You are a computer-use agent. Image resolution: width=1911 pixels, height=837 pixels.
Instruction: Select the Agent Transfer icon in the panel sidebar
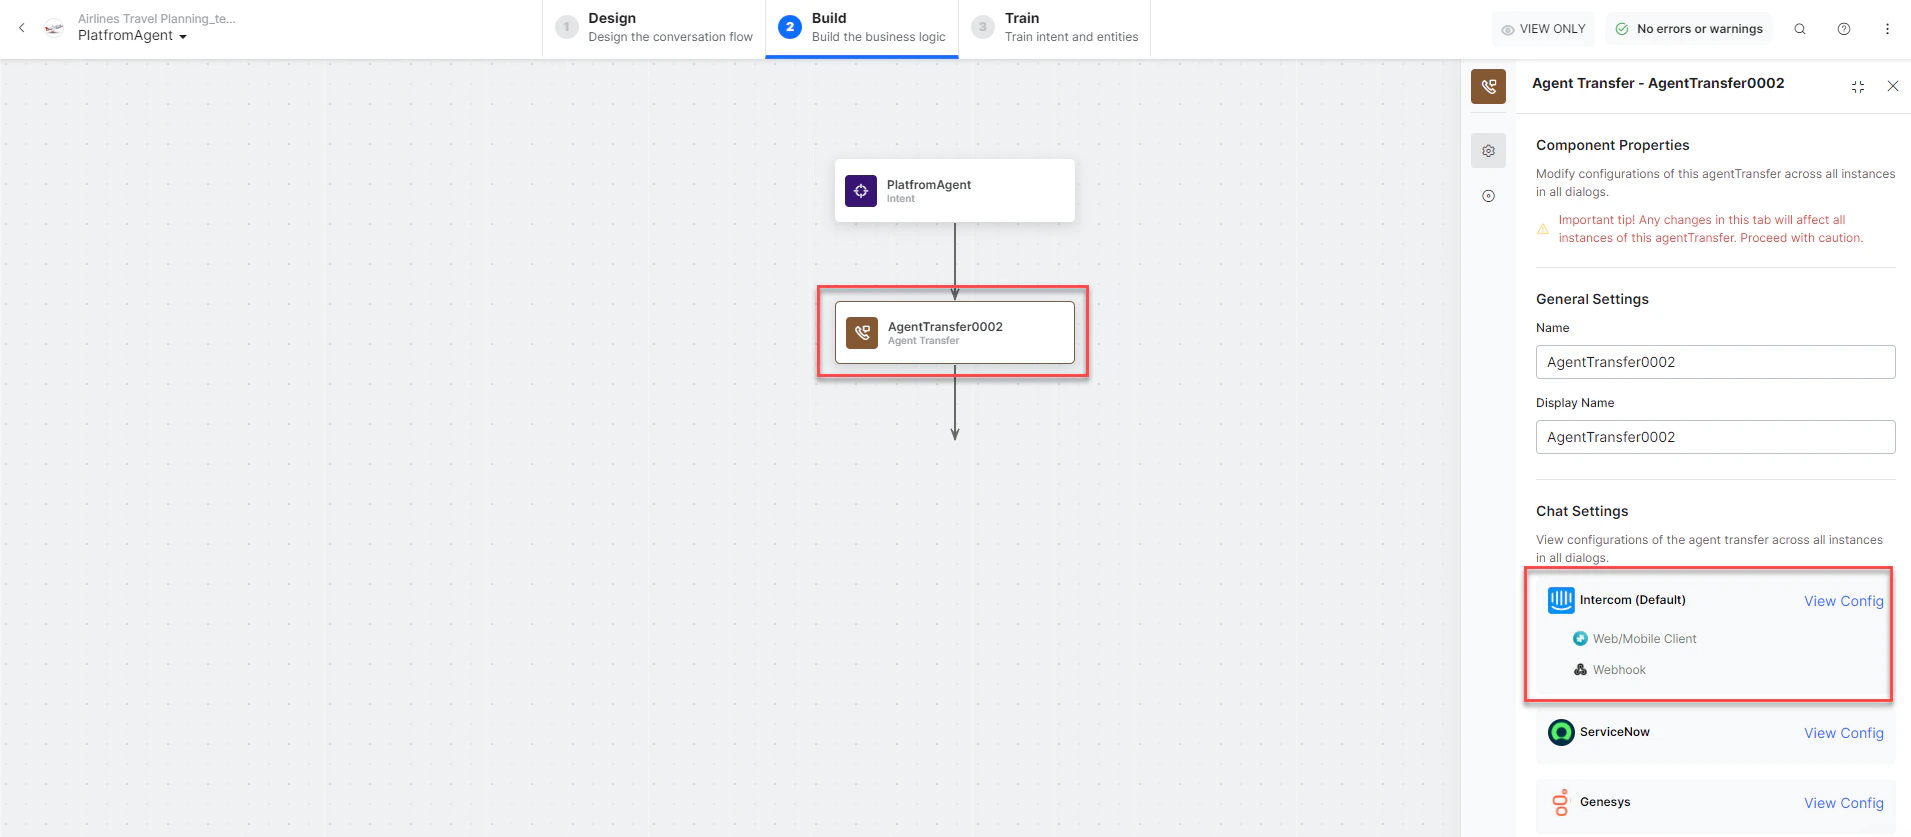tap(1488, 86)
